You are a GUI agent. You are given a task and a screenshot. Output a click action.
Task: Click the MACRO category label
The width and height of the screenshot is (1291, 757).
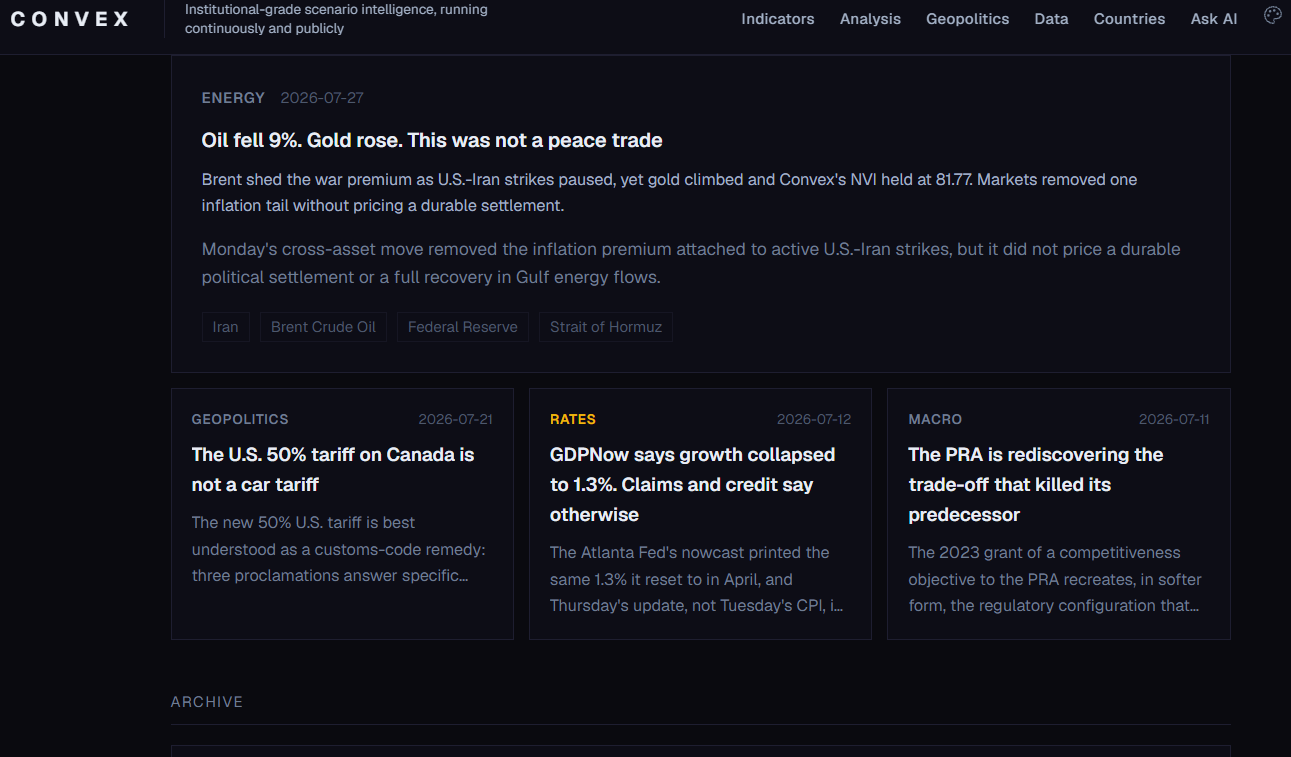[x=935, y=419]
